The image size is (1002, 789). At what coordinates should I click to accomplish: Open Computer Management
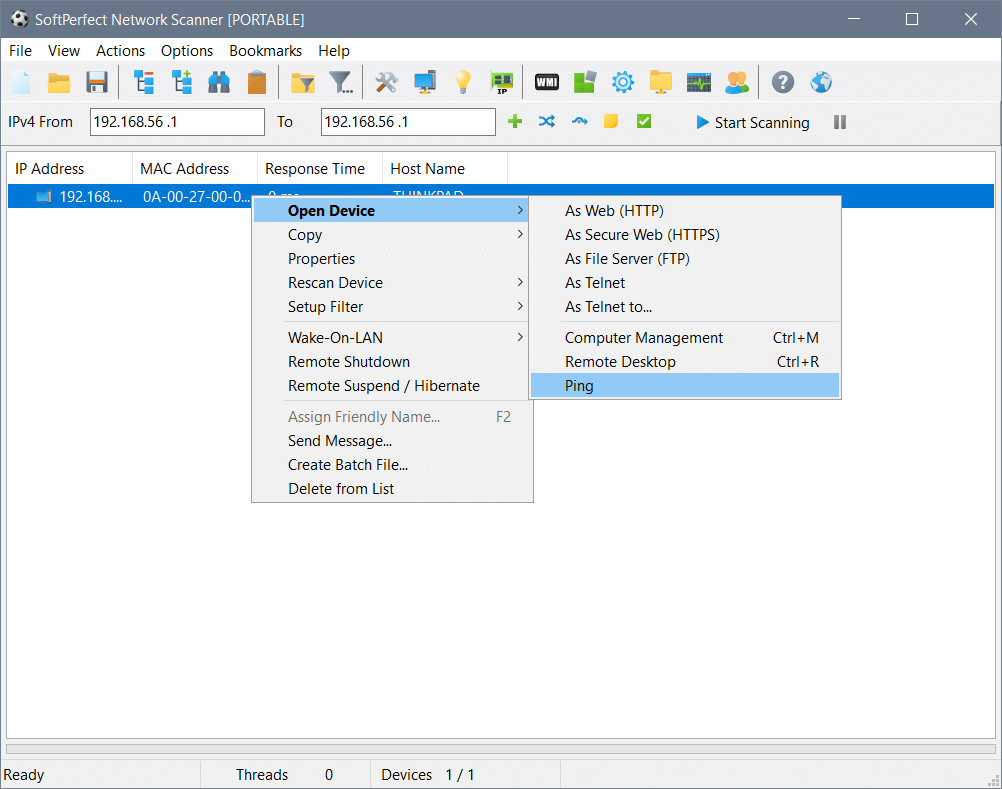point(685,337)
